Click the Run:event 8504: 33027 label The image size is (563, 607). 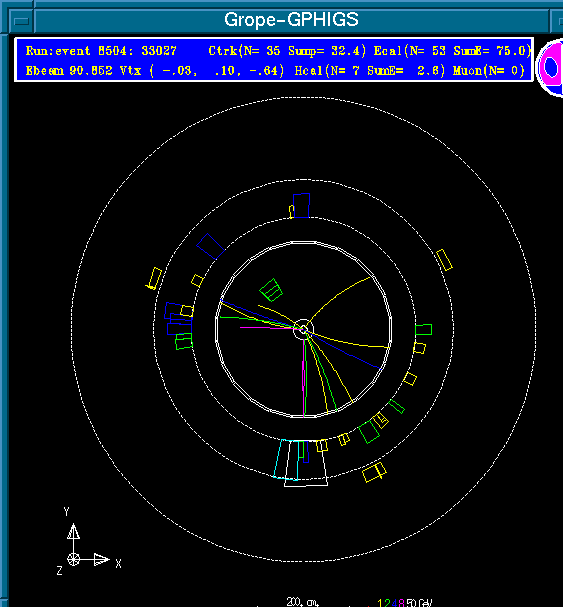coord(101,51)
